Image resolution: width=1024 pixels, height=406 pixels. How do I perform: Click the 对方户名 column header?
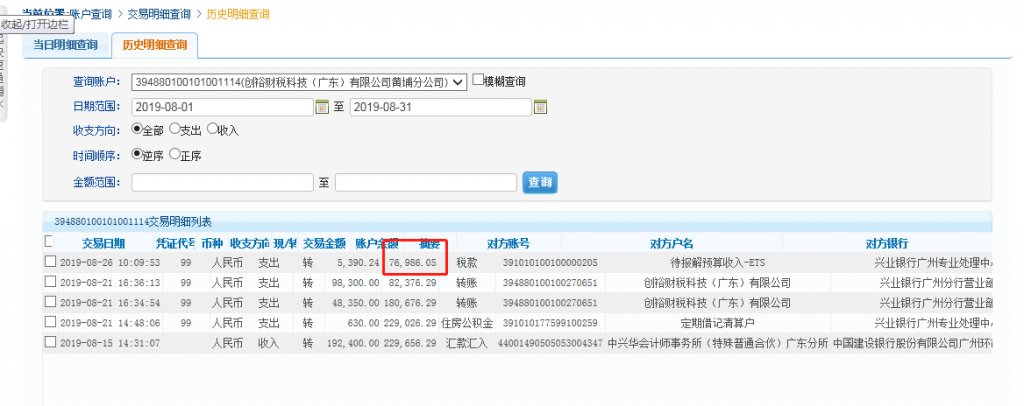(671, 244)
